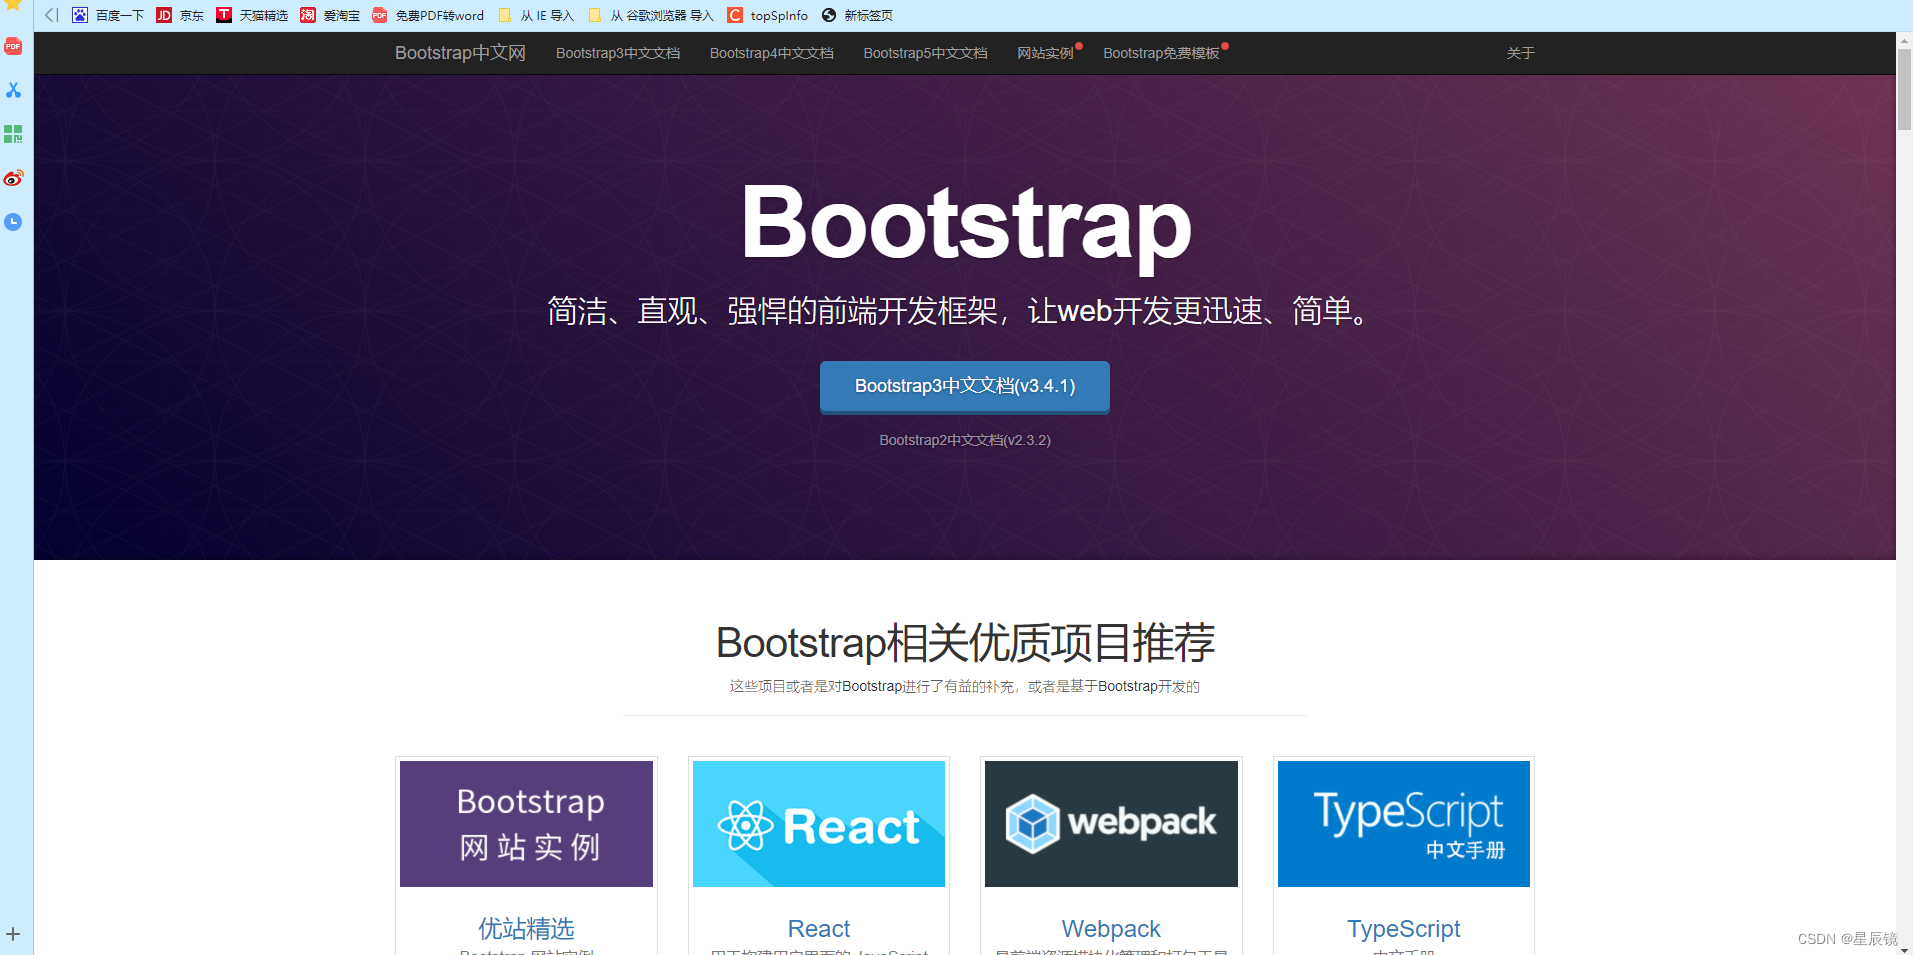The height and width of the screenshot is (955, 1913).
Task: Click the Bootstrap相关优质项目推荐 heading
Action: 965,642
